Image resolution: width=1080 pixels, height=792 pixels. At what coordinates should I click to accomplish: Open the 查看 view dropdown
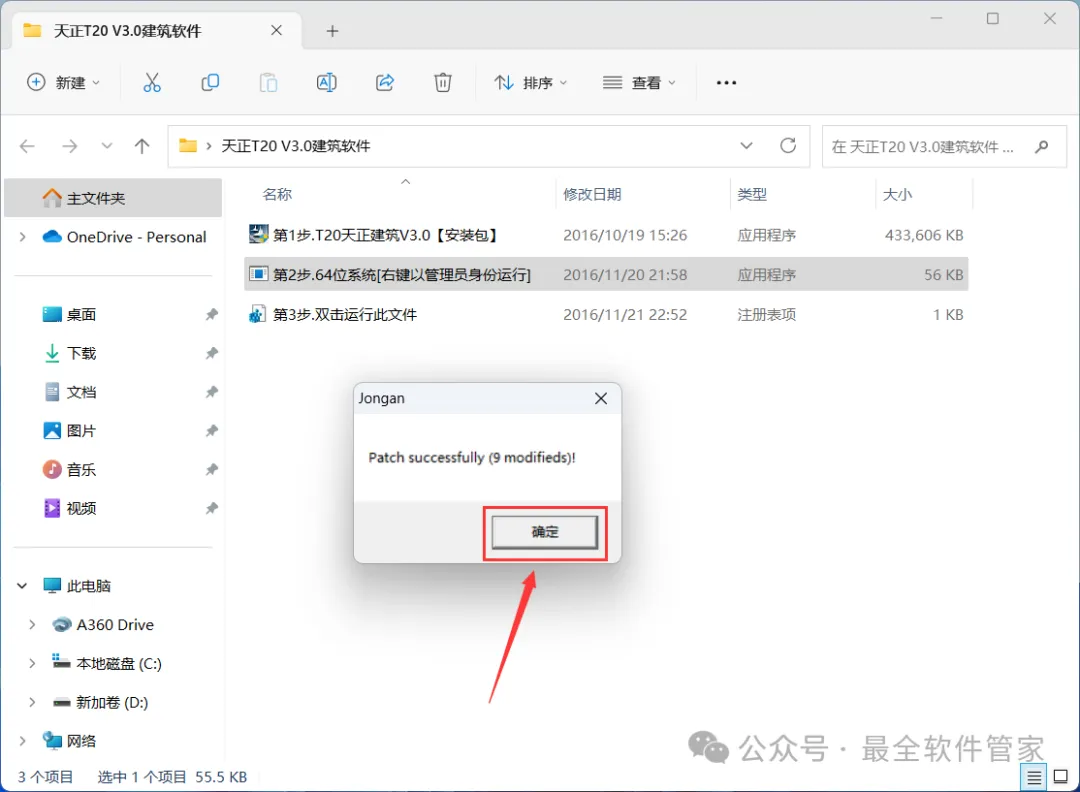[639, 83]
